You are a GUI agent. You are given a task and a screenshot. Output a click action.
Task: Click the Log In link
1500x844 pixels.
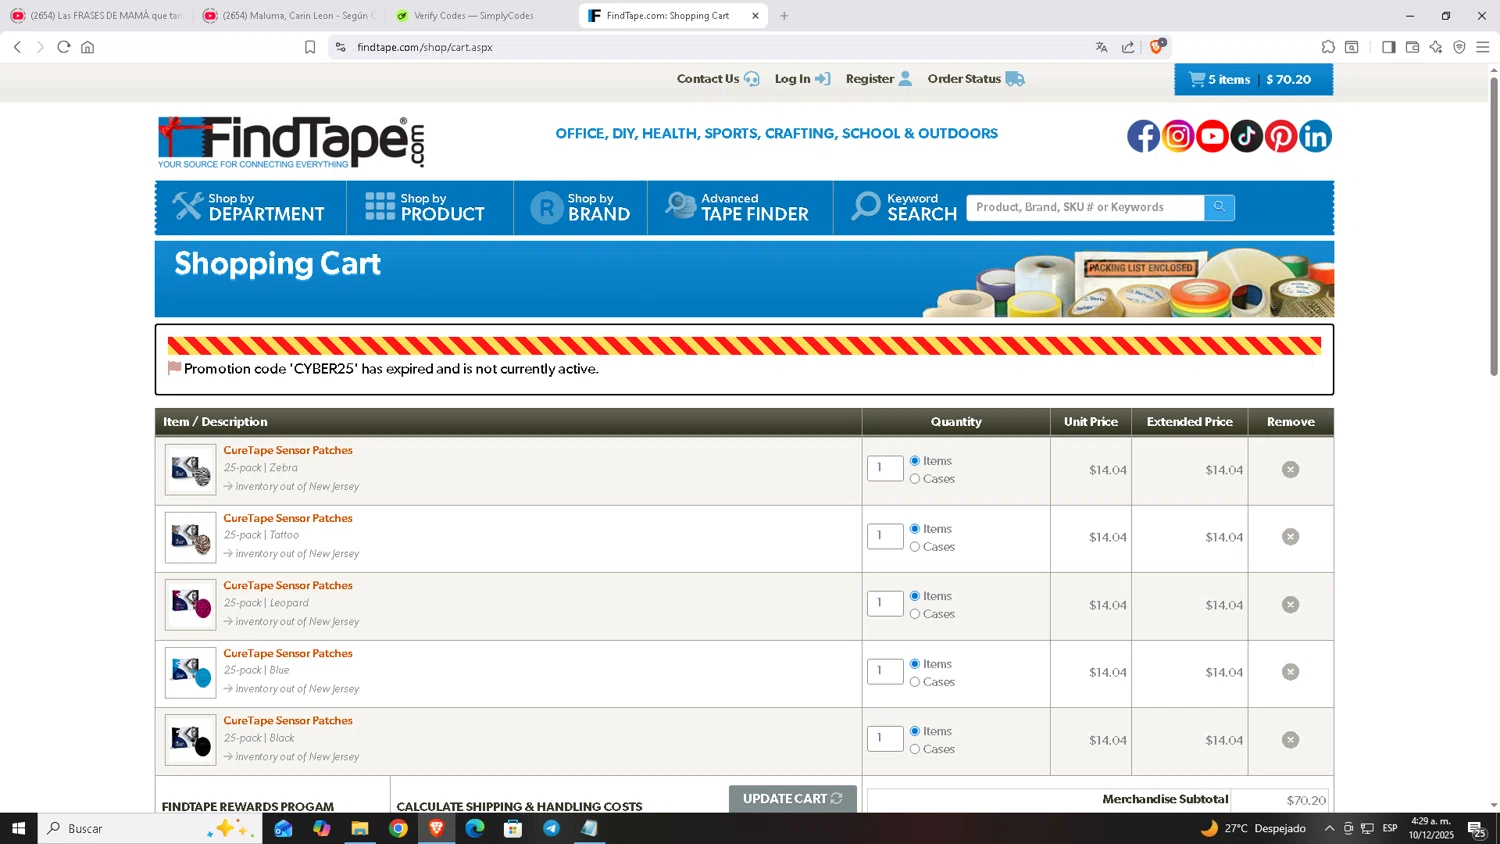click(802, 79)
